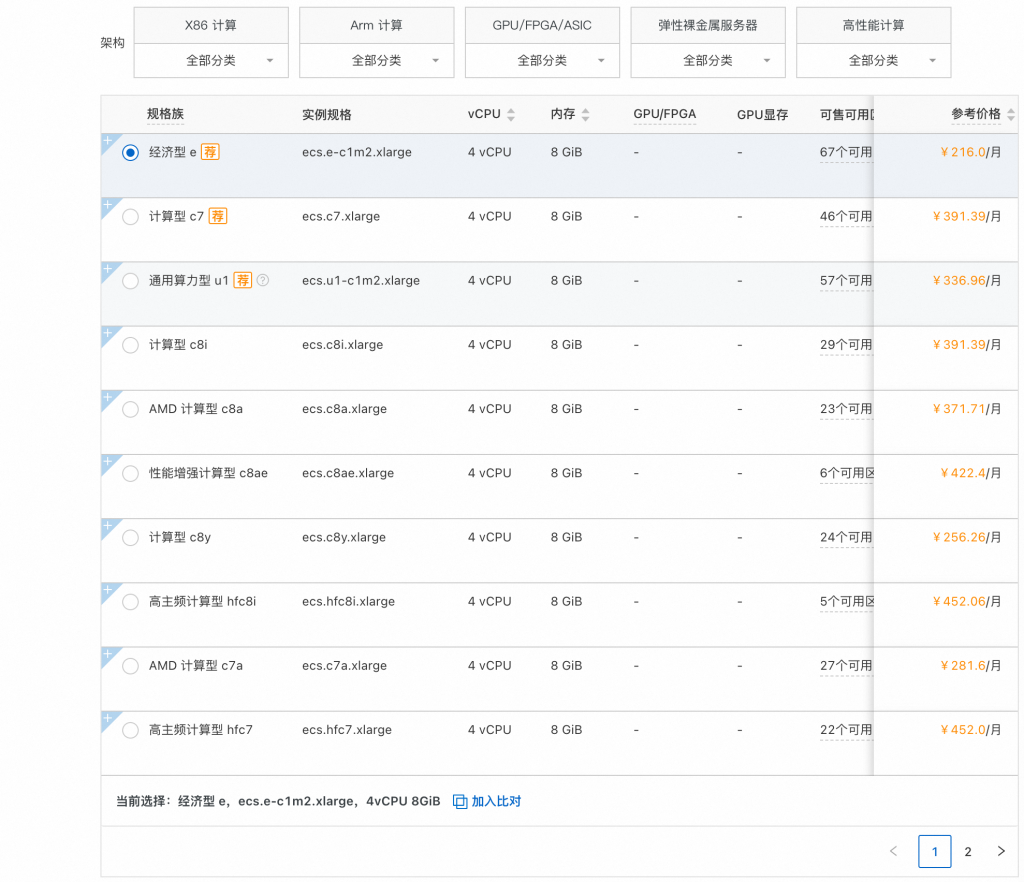Open the Arm 计算 全部分类 dropdown

[x=376, y=61]
